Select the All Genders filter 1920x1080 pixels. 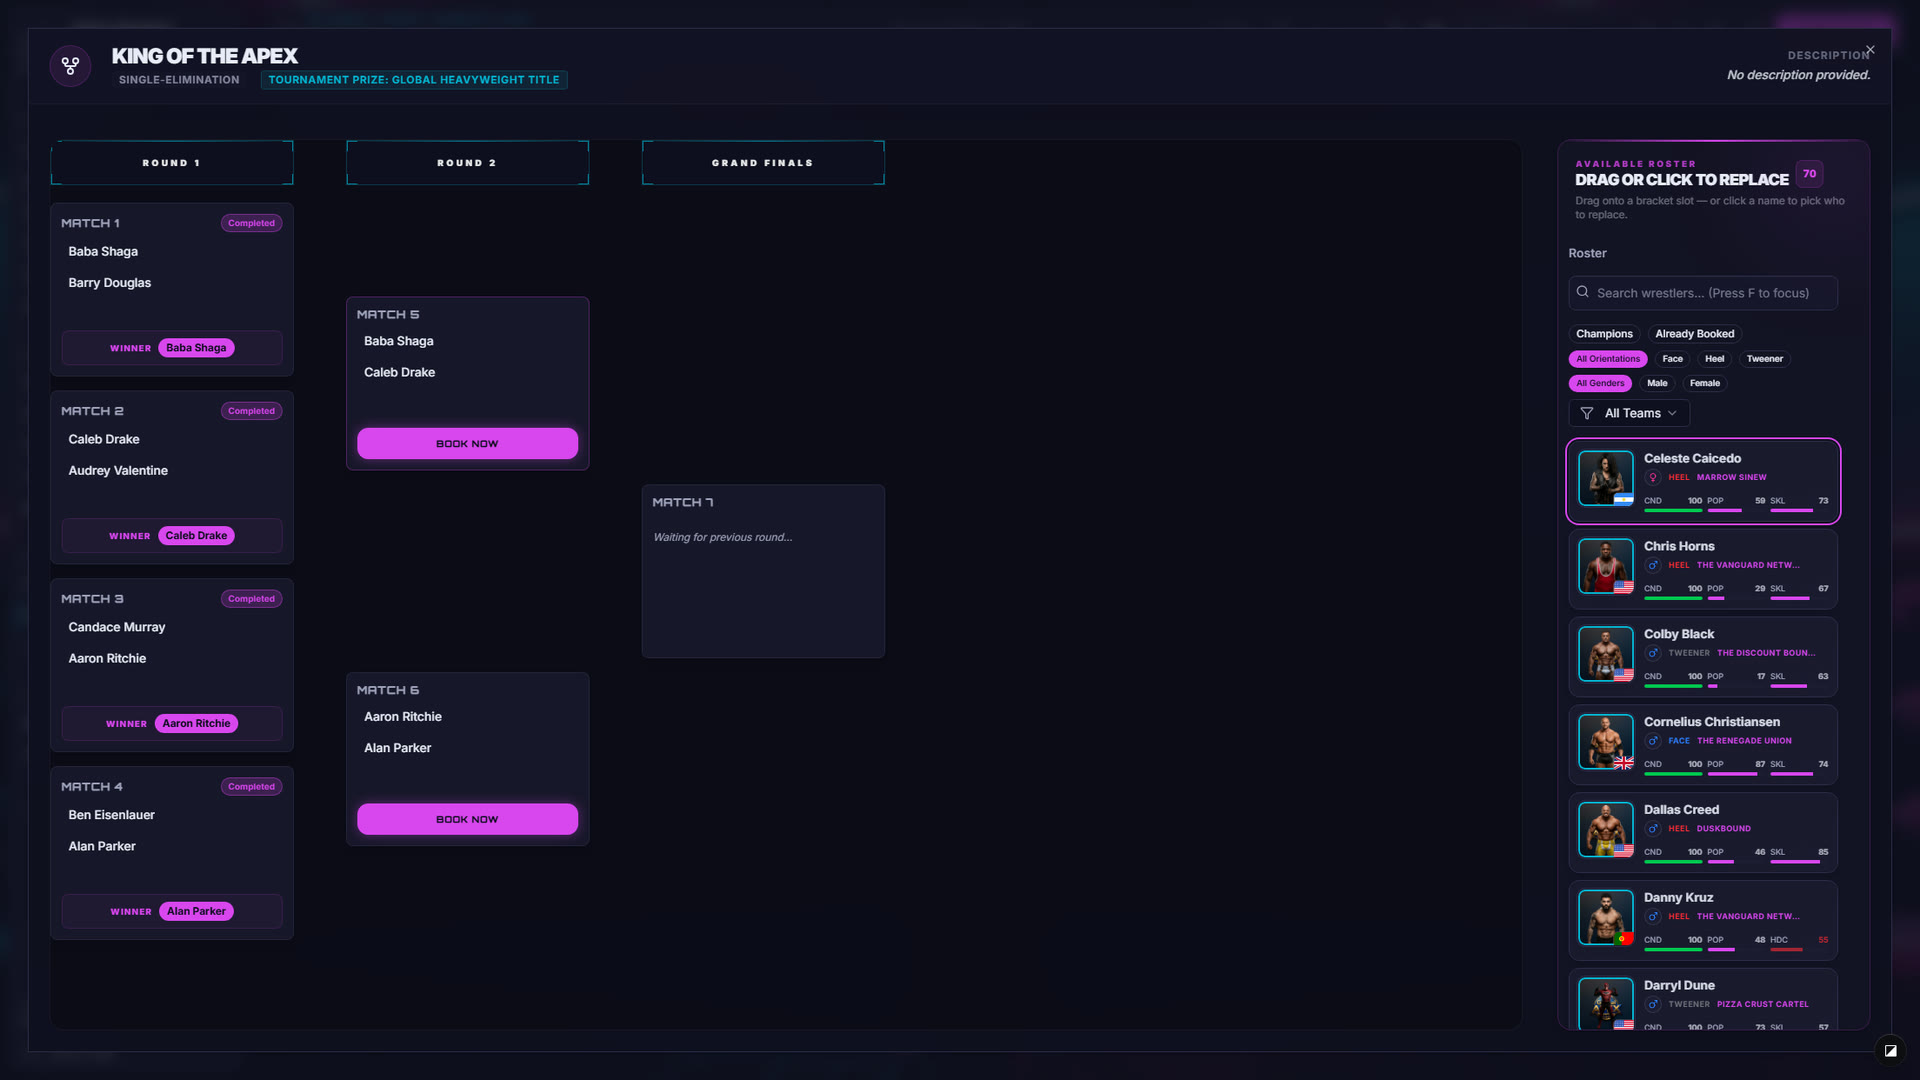1600,383
